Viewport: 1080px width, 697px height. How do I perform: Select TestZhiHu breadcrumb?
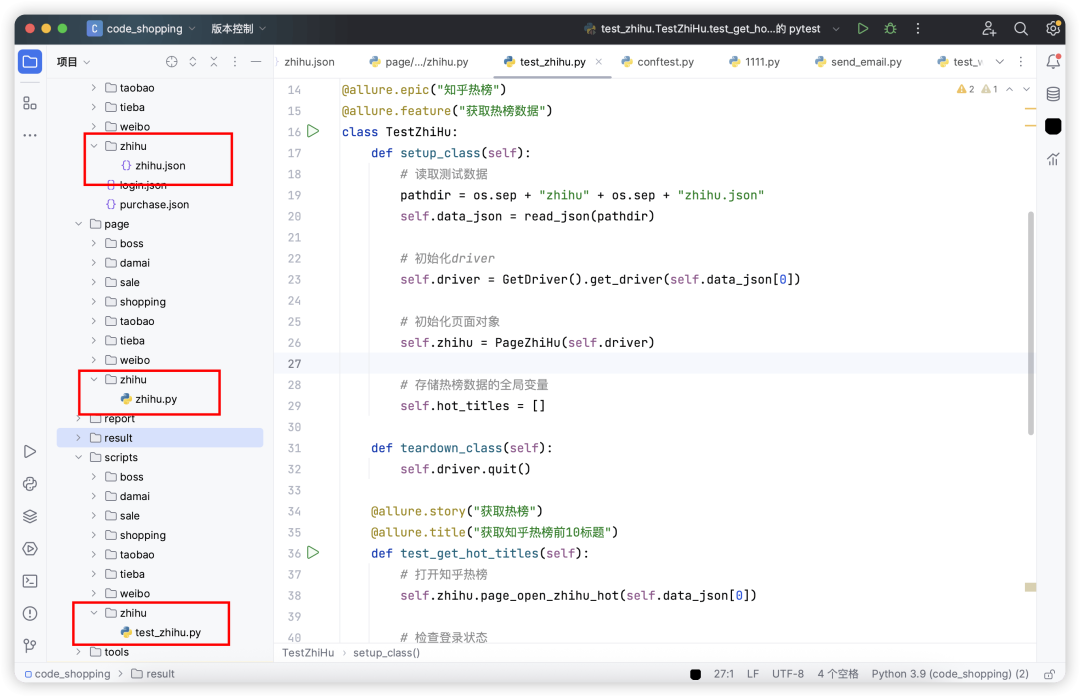(x=308, y=653)
